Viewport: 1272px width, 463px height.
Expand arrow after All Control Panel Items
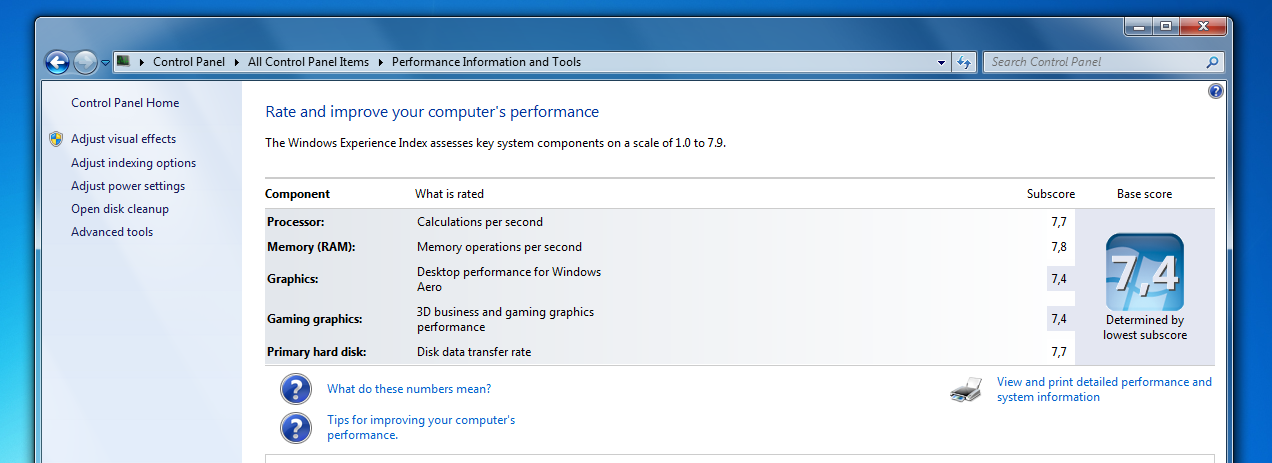[380, 62]
